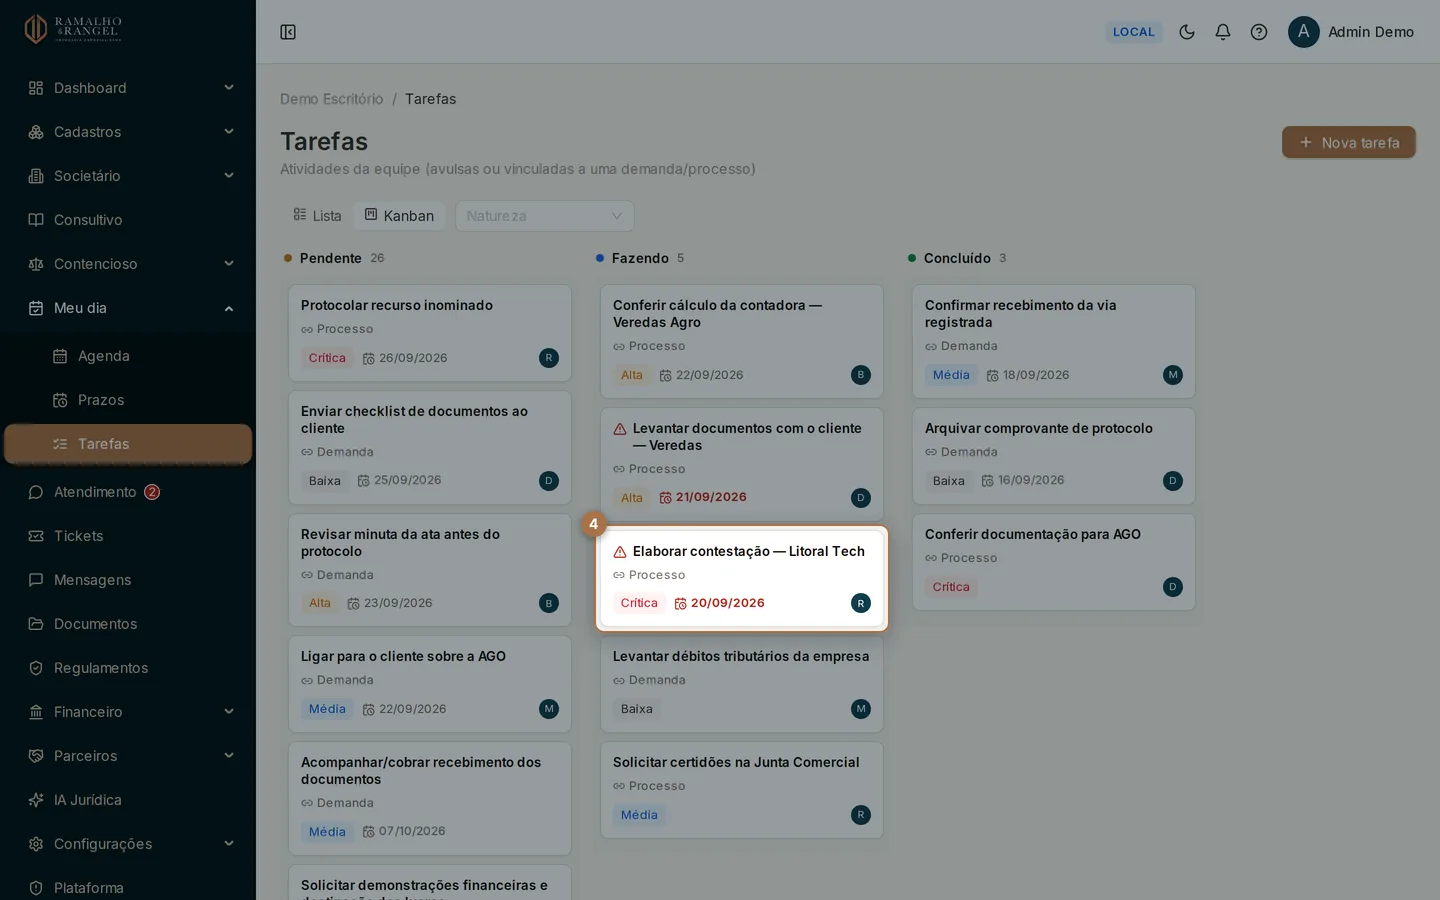Collapse the sidebar with the panel icon
Image resolution: width=1440 pixels, height=900 pixels.
pyautogui.click(x=288, y=32)
